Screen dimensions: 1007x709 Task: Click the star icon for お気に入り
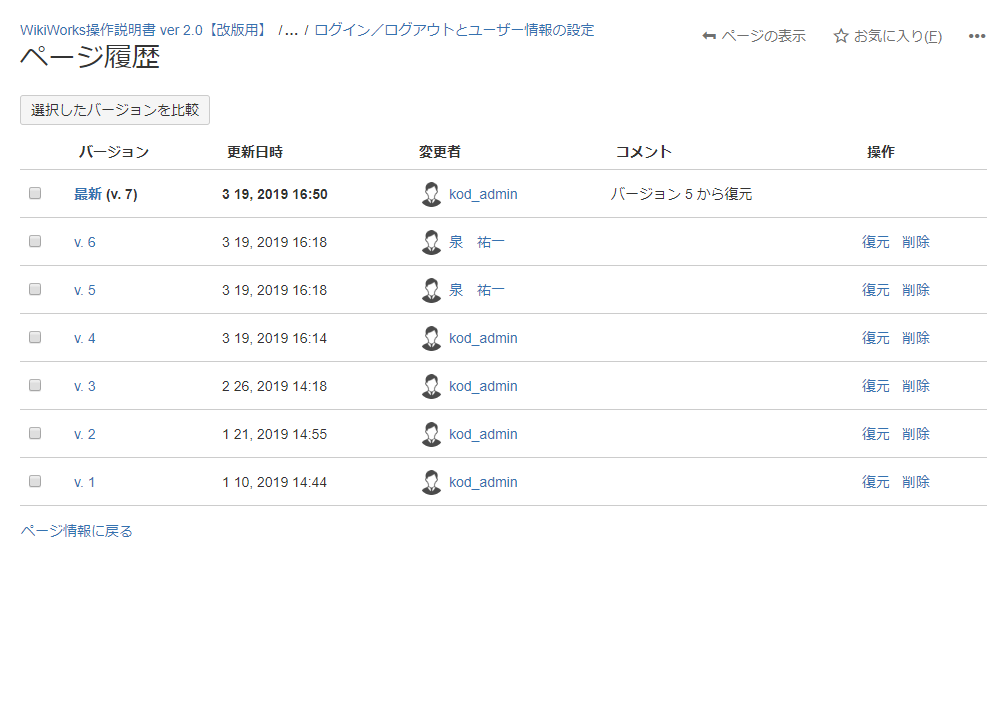[841, 36]
